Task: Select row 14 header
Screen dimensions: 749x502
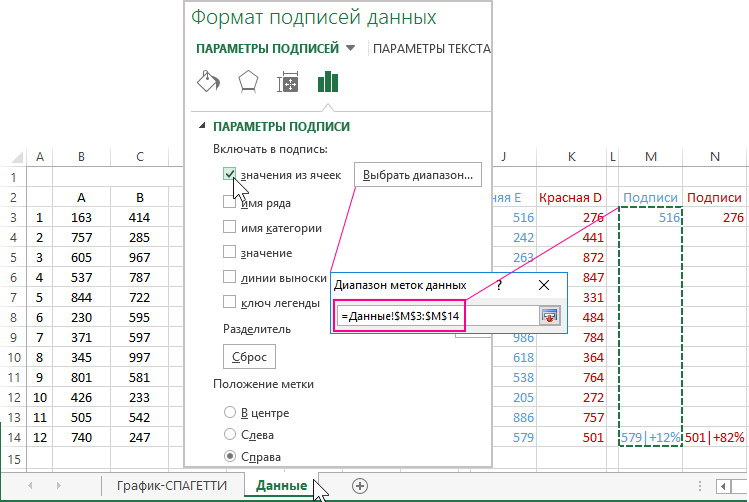Action: tap(14, 438)
